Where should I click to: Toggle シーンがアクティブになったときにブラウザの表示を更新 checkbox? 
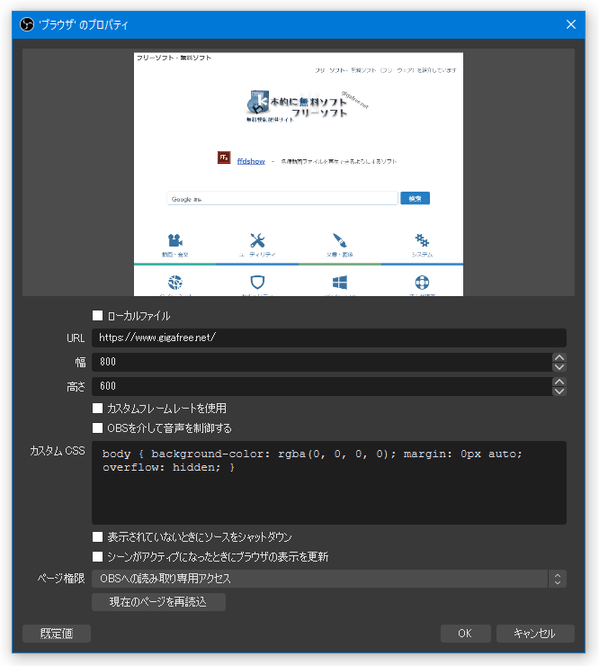pos(98,556)
